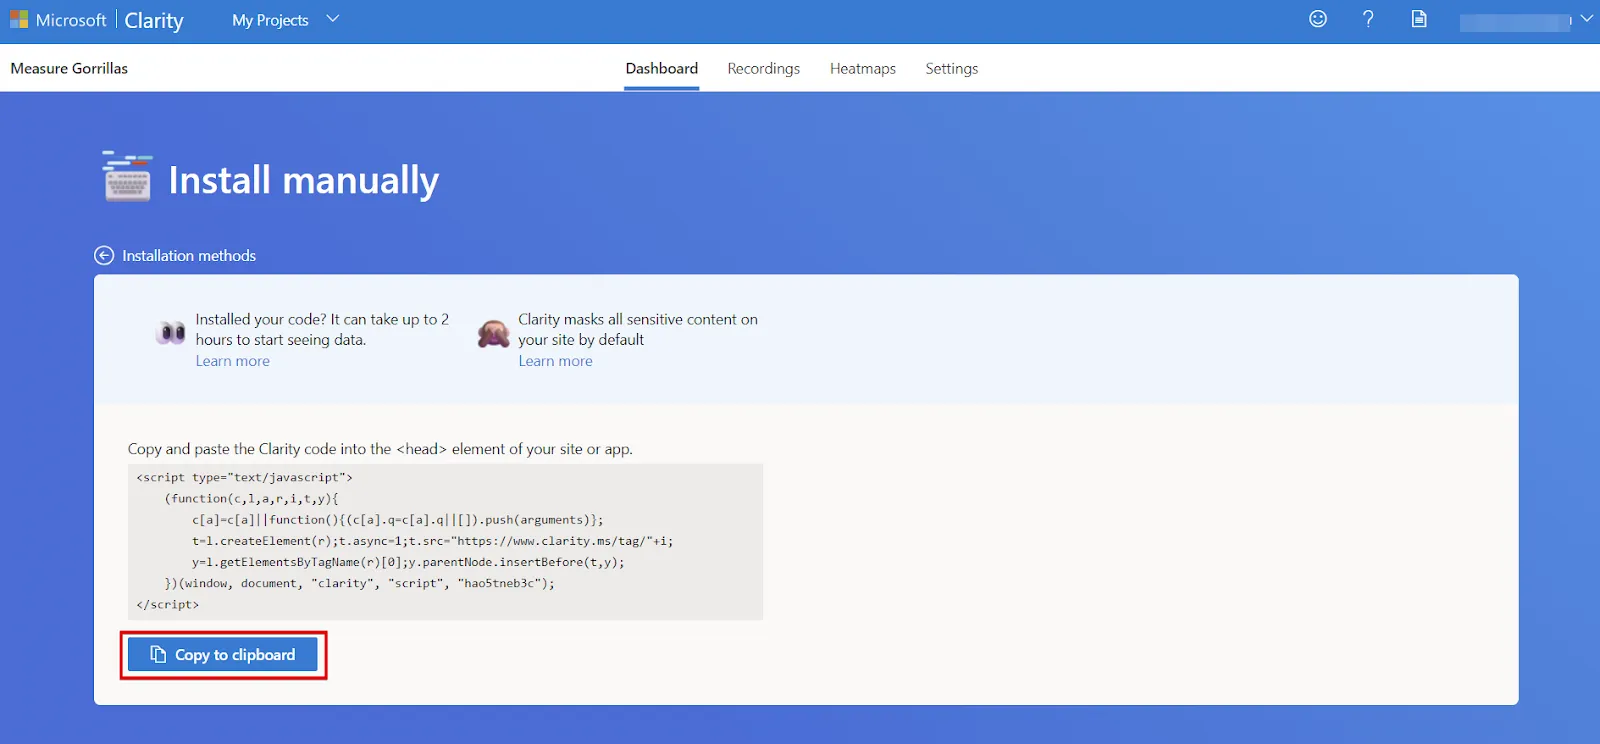Expand the My Projects dropdown

coord(286,20)
